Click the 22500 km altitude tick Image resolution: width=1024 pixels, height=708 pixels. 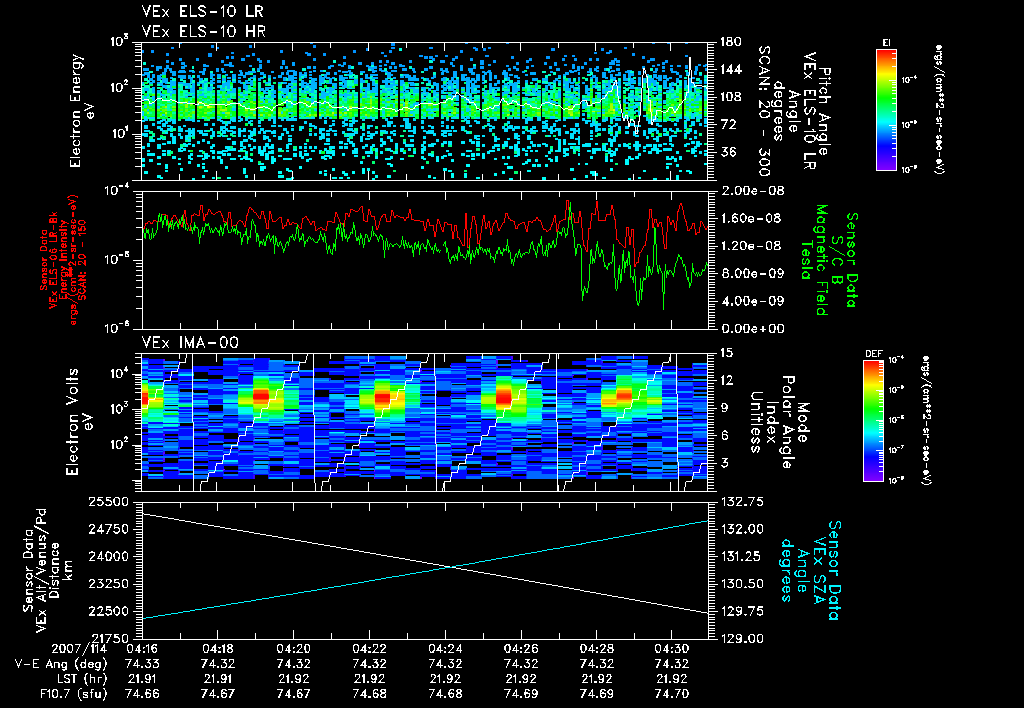click(108, 611)
